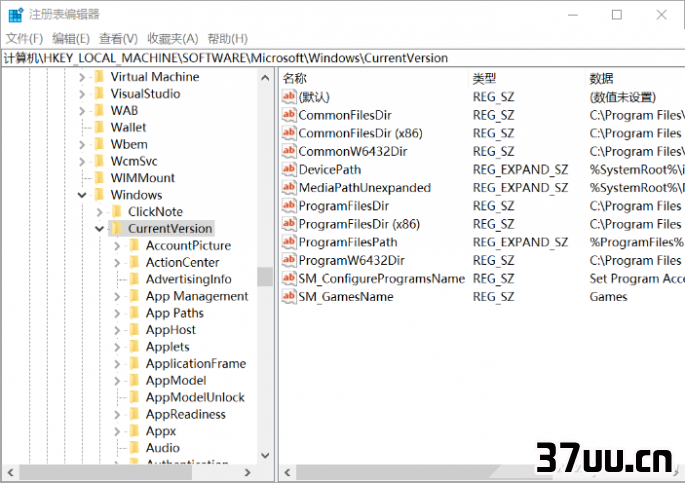Expand the App Management key
This screenshot has width=685, height=483.
point(117,297)
